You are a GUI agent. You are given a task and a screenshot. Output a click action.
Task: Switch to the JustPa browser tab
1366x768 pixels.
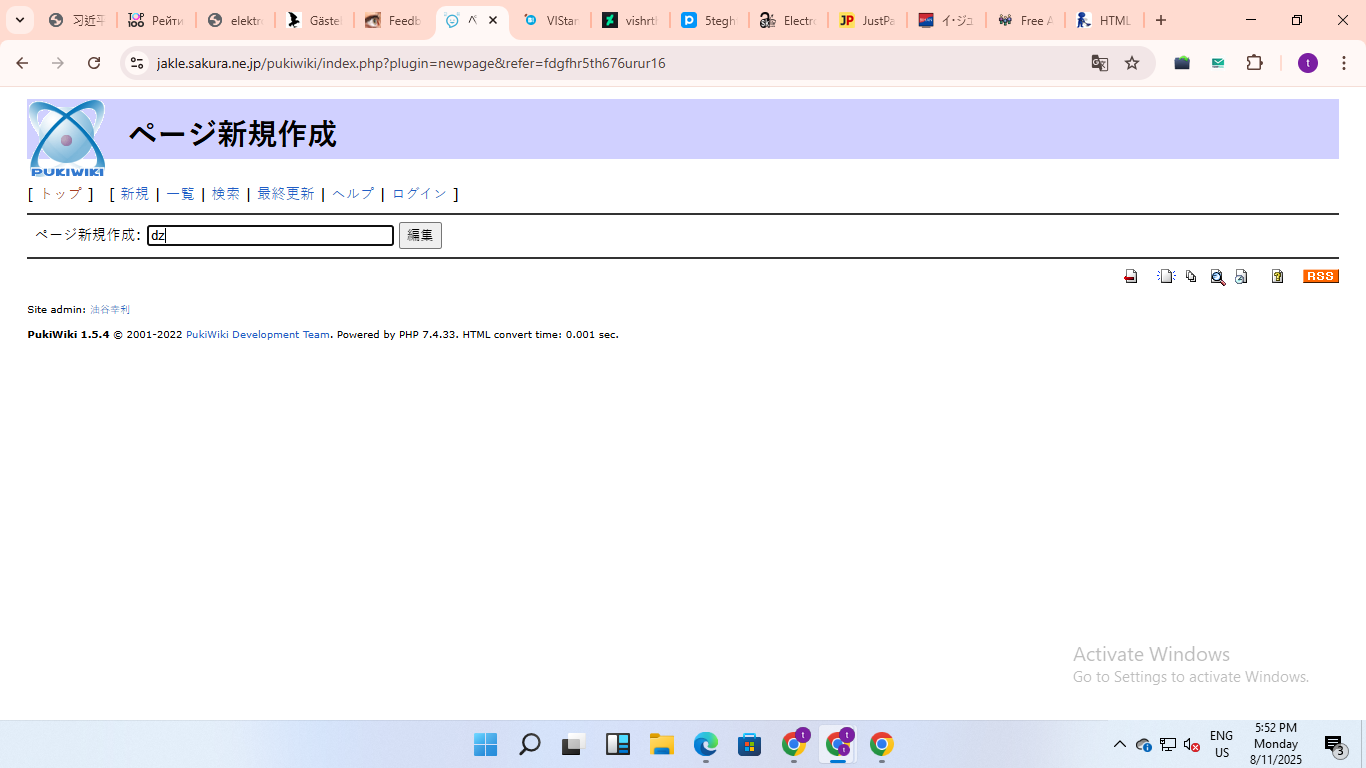866,20
